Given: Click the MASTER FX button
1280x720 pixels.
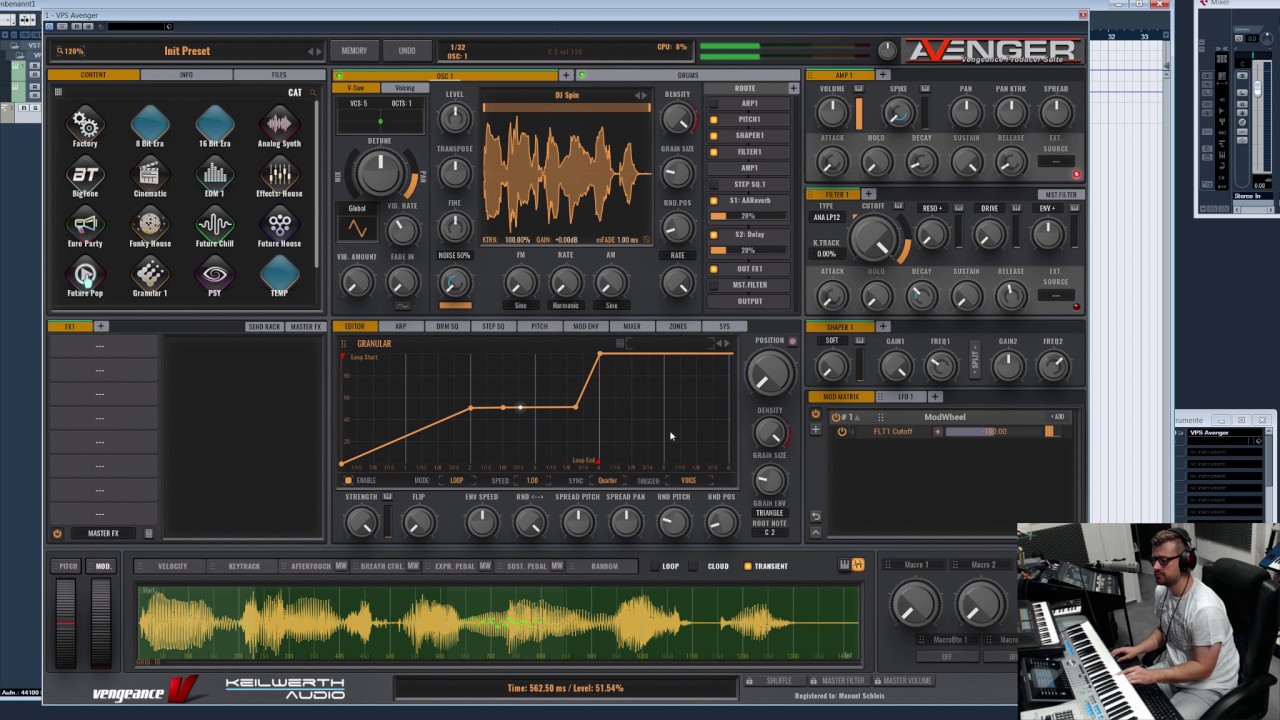Looking at the screenshot, I should (x=305, y=327).
